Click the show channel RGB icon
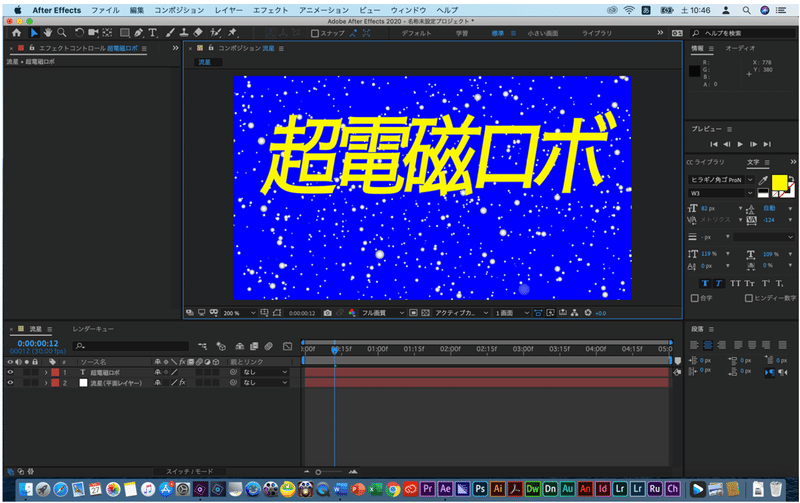This screenshot has width=800, height=503. (352, 313)
